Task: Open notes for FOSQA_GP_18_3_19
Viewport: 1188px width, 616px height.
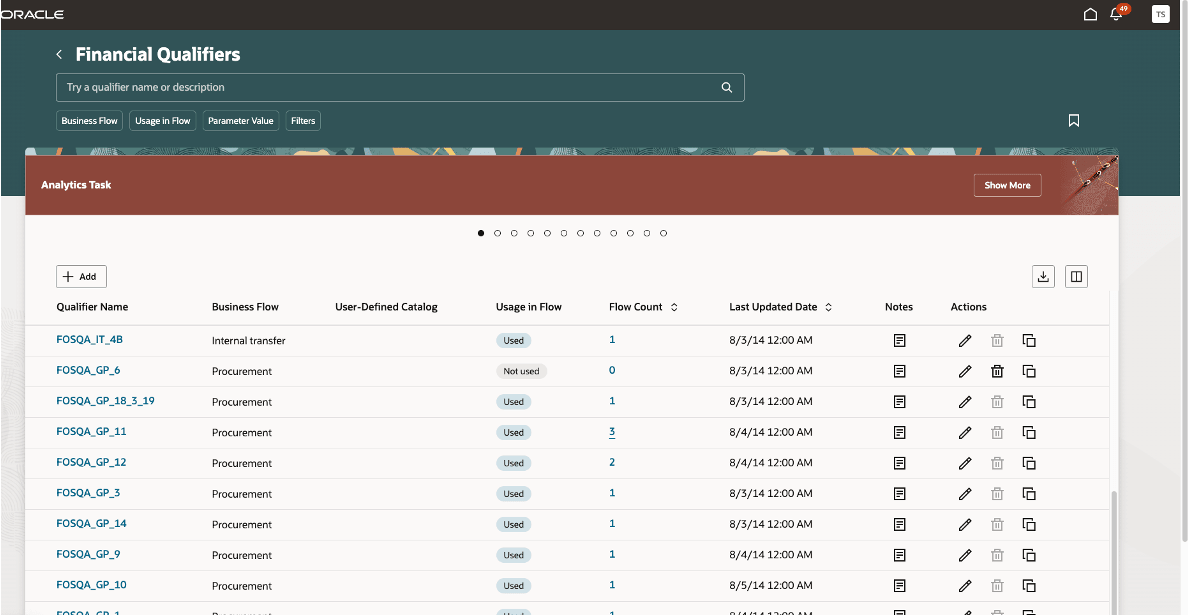Action: (x=899, y=402)
